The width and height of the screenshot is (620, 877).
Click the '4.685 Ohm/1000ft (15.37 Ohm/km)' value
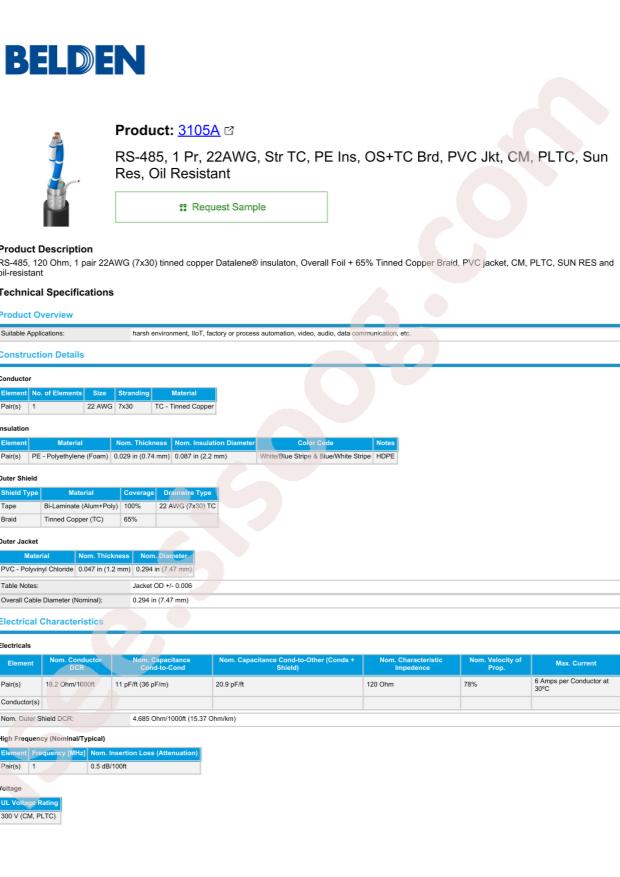point(184,719)
